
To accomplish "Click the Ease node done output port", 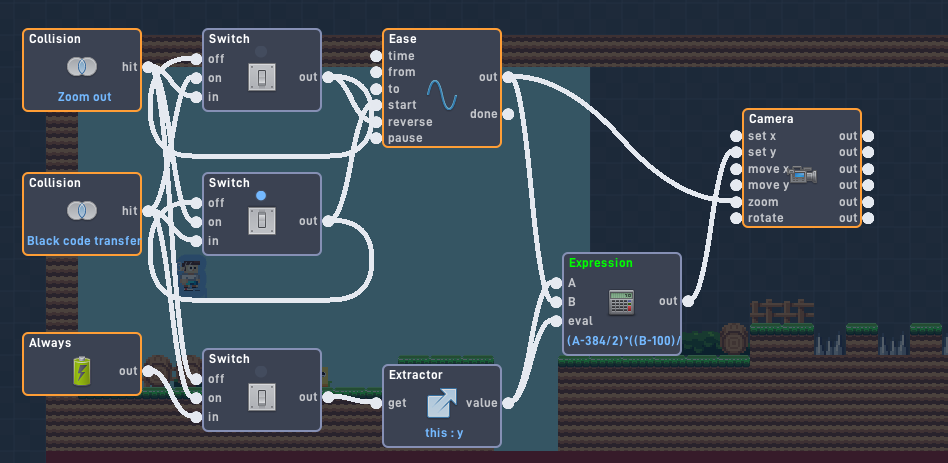I will coord(508,114).
